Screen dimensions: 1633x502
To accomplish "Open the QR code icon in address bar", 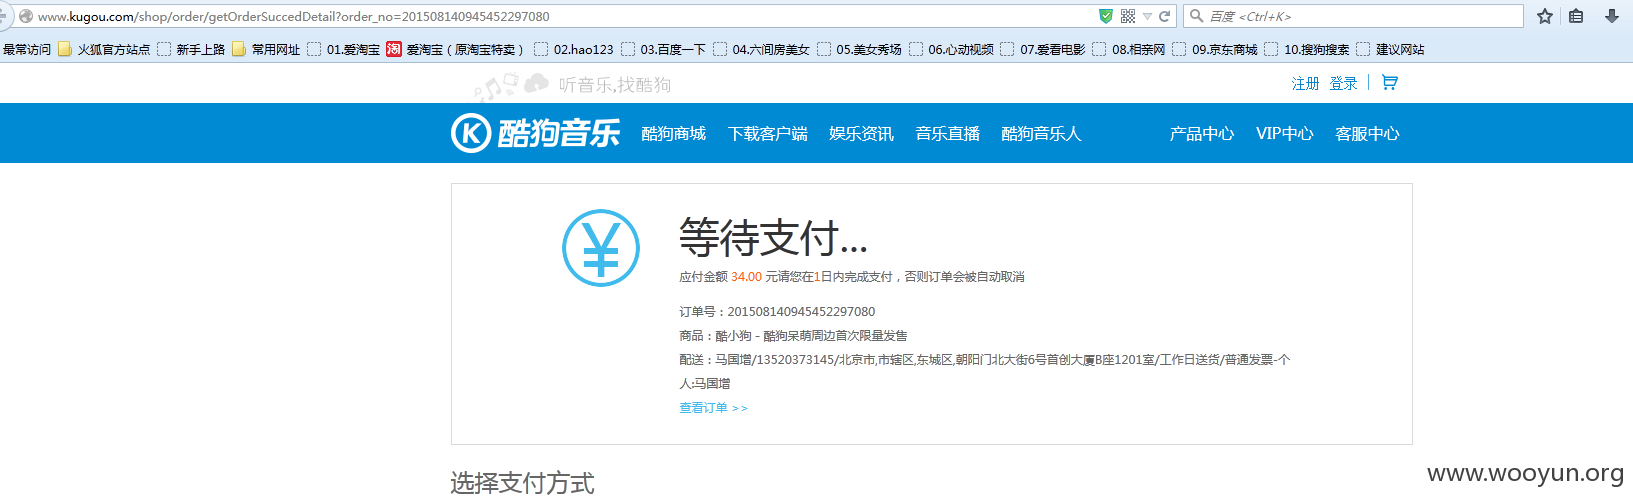I will (x=1128, y=16).
